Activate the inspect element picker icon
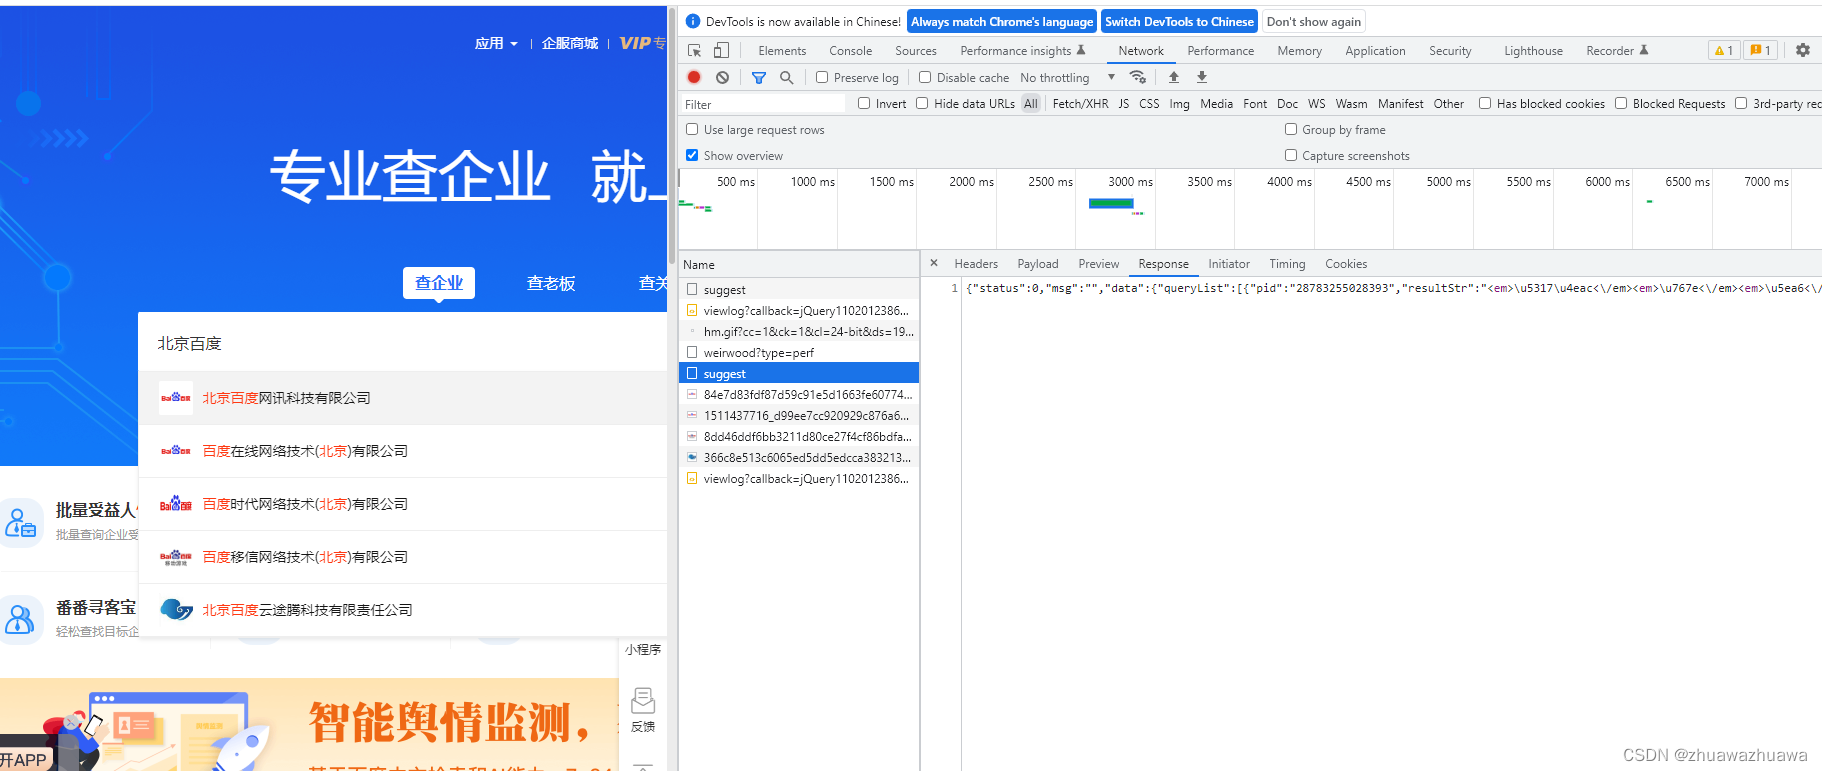1822x771 pixels. [695, 50]
